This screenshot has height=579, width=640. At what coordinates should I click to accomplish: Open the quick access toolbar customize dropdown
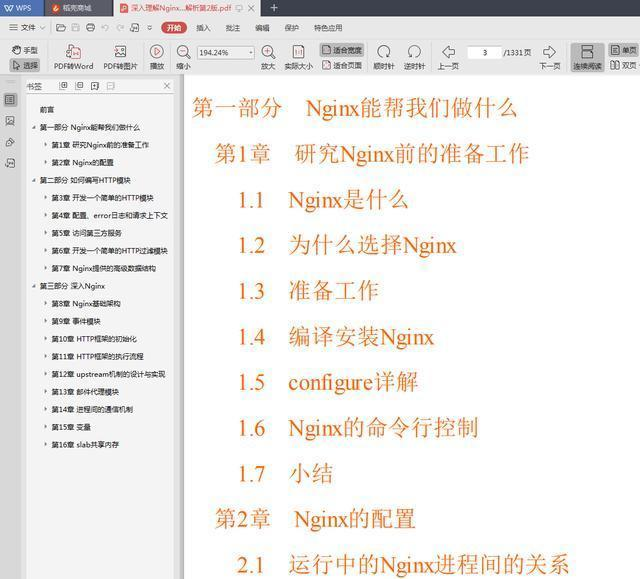tap(150, 28)
